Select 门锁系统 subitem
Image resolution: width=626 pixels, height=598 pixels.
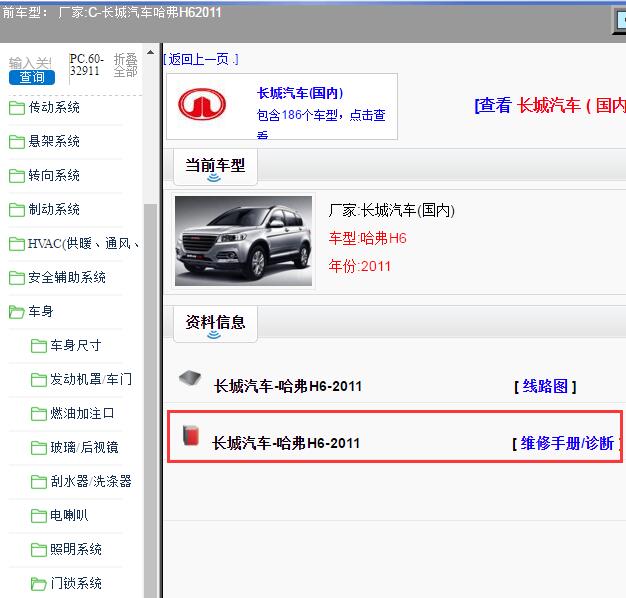(76, 583)
